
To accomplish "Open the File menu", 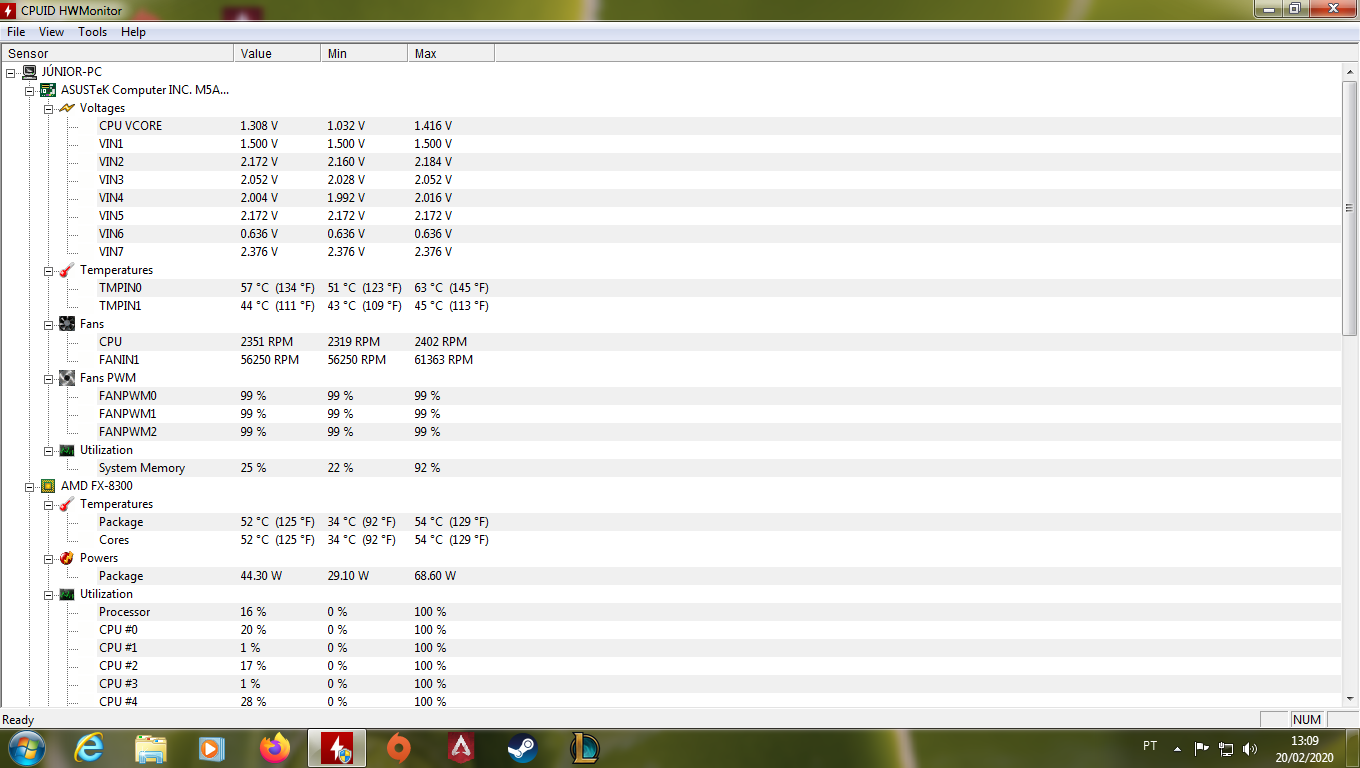I will pyautogui.click(x=16, y=32).
